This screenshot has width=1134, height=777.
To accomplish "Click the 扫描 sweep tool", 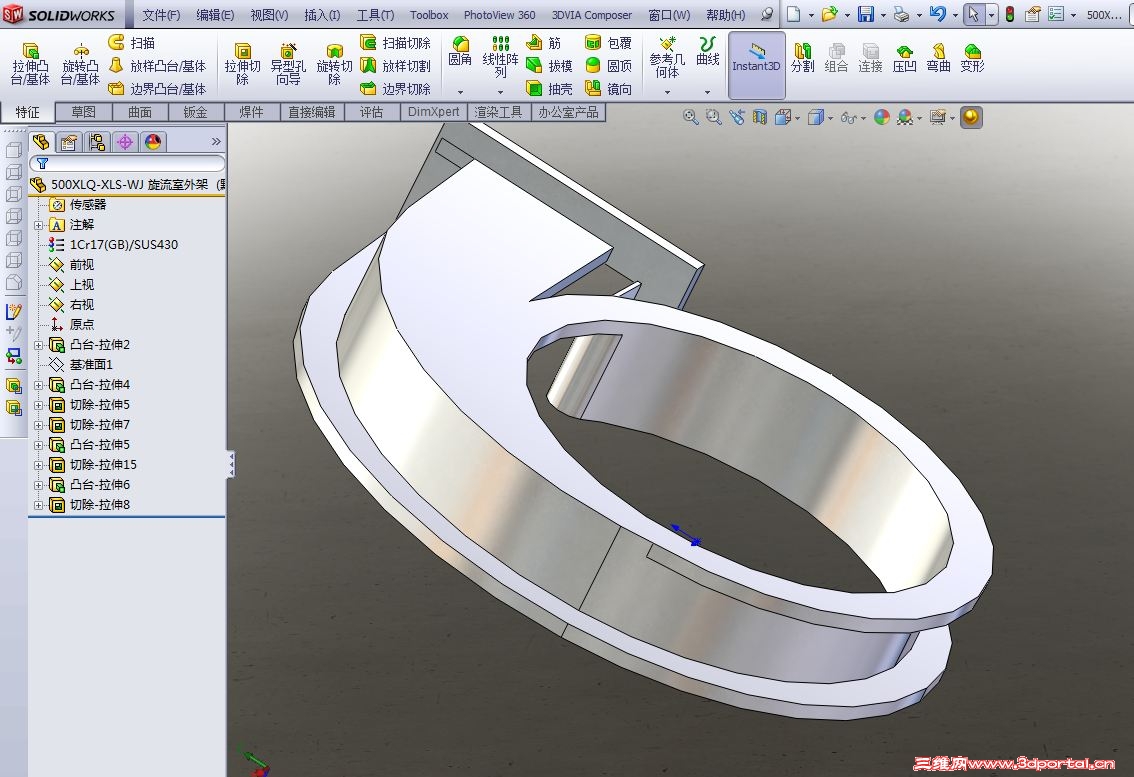I will point(132,43).
